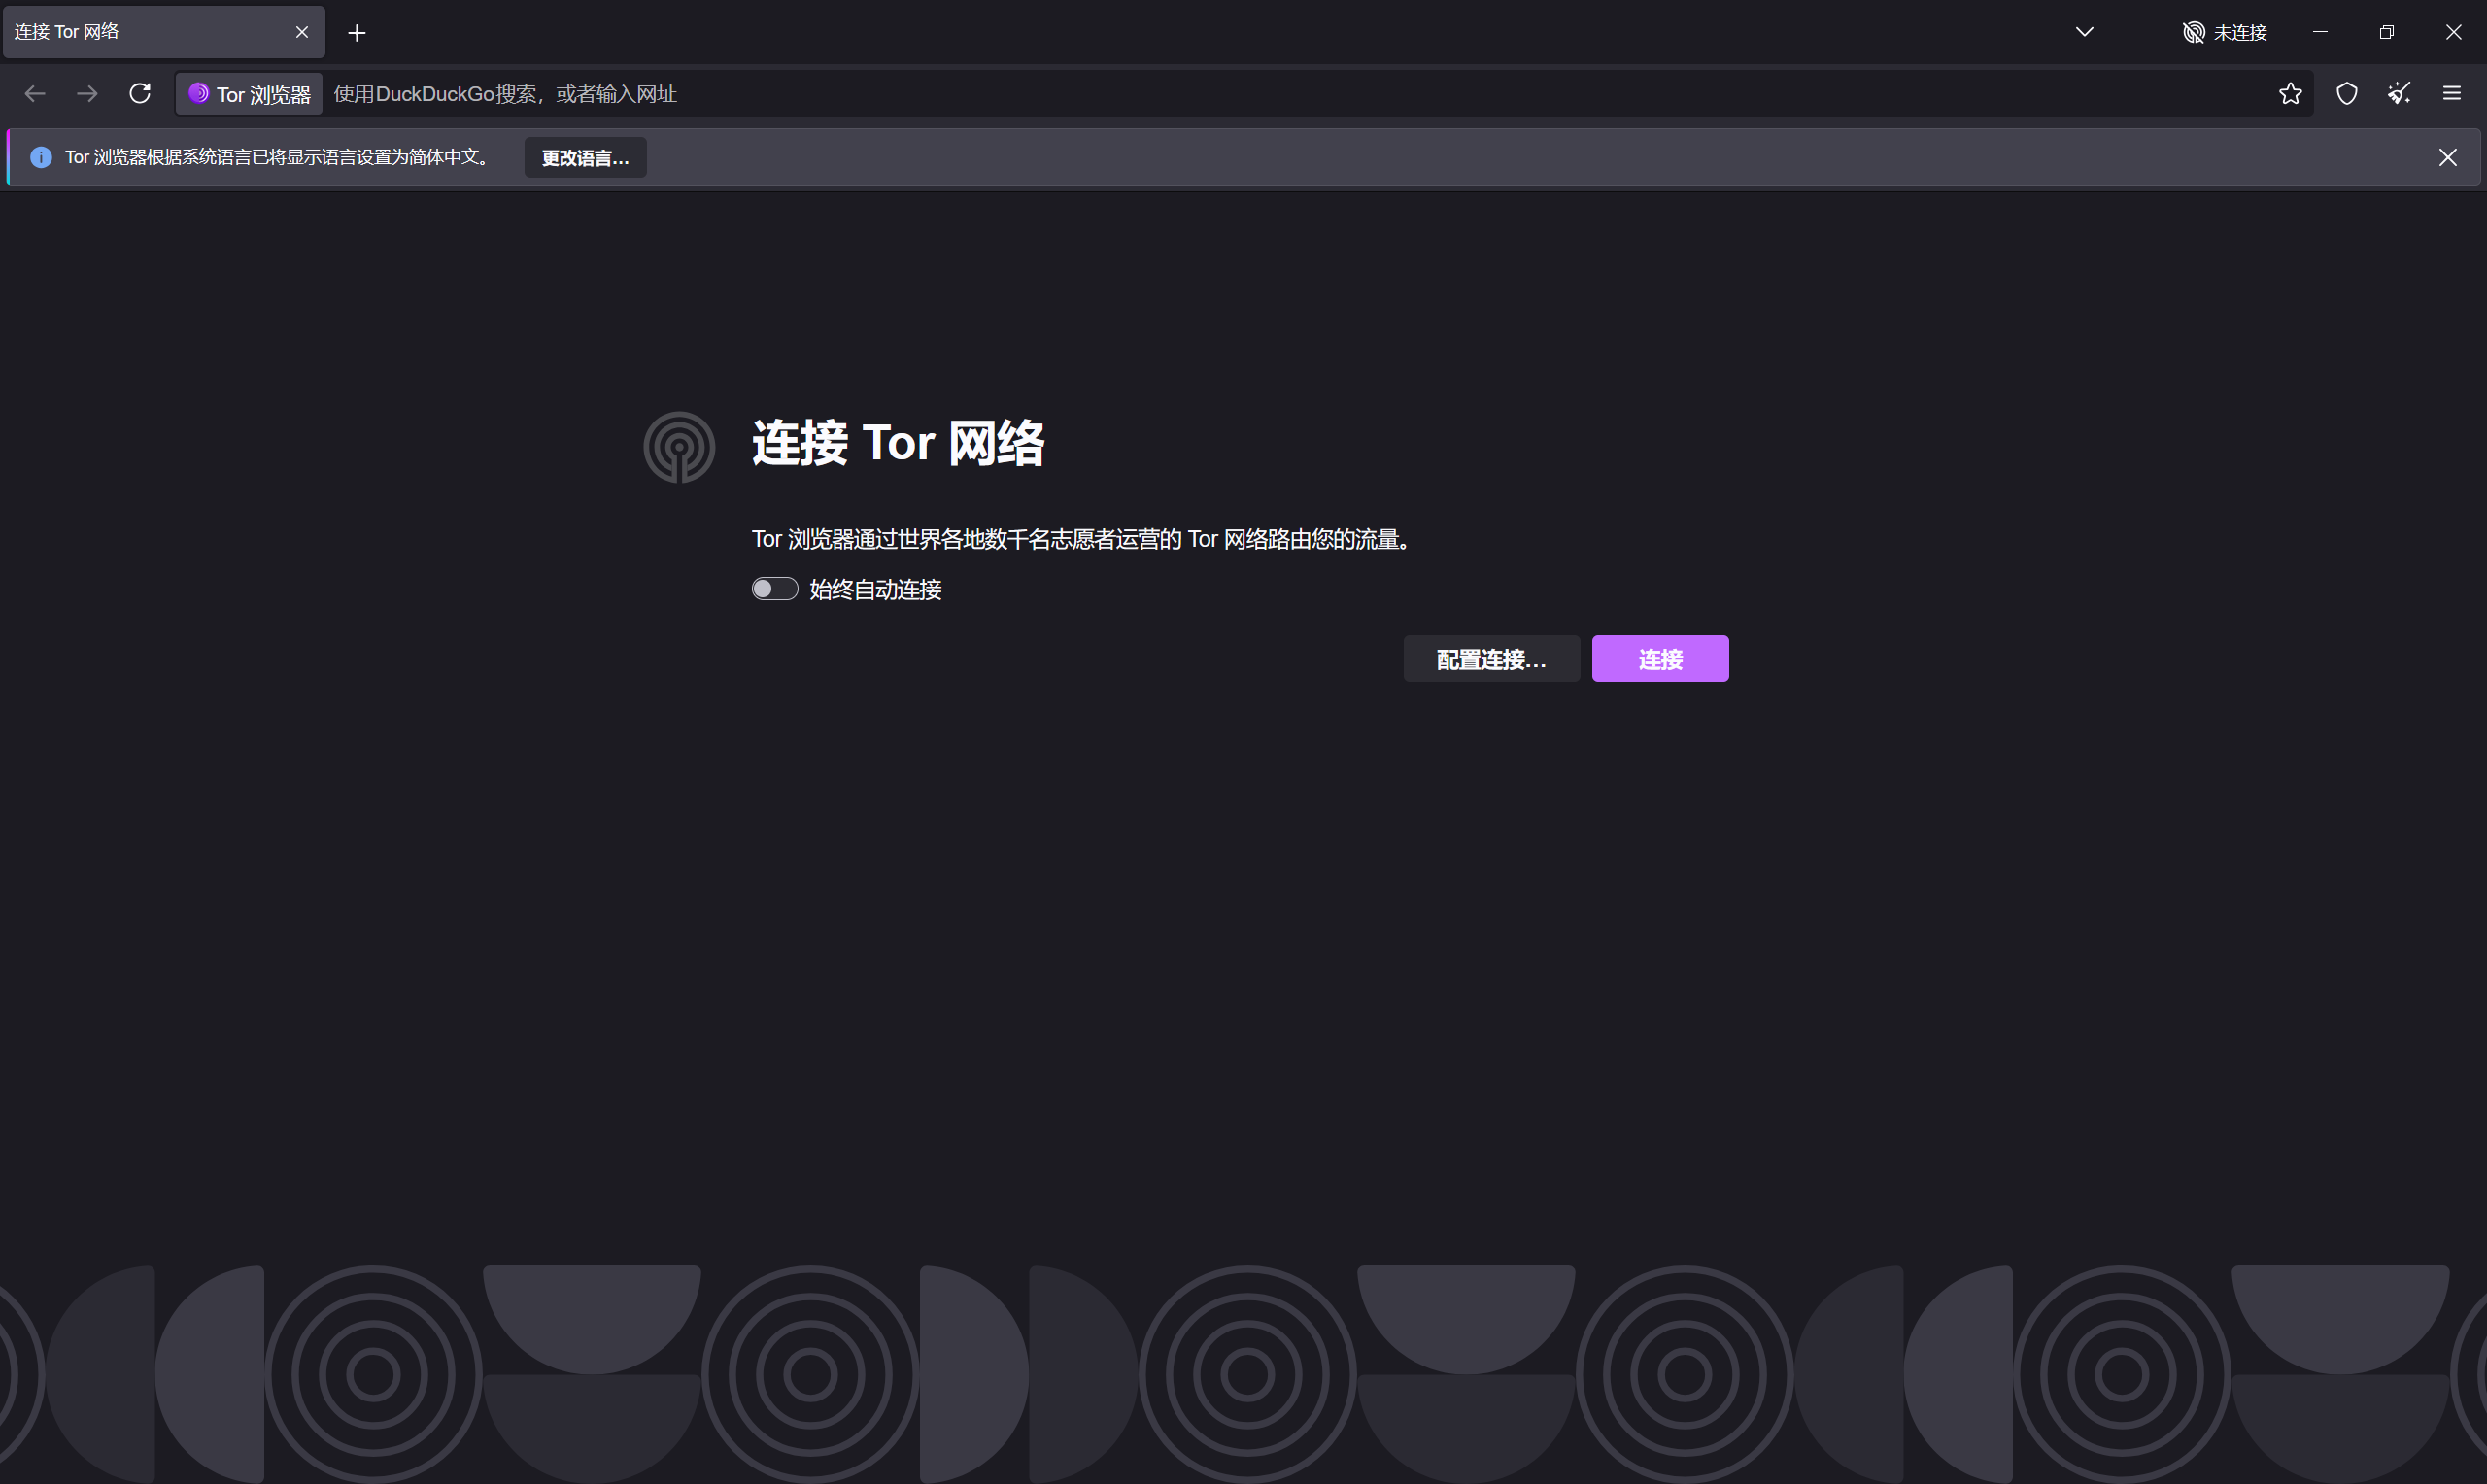Close the 连接 Tor 网络 tab
The height and width of the screenshot is (1484, 2487).
302,32
